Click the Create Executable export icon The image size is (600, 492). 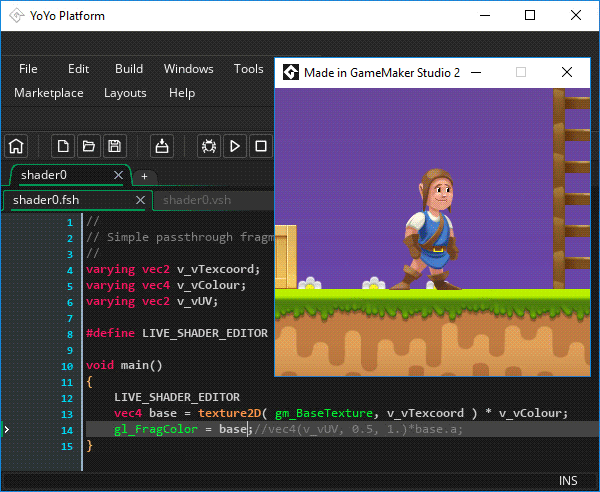click(x=162, y=146)
